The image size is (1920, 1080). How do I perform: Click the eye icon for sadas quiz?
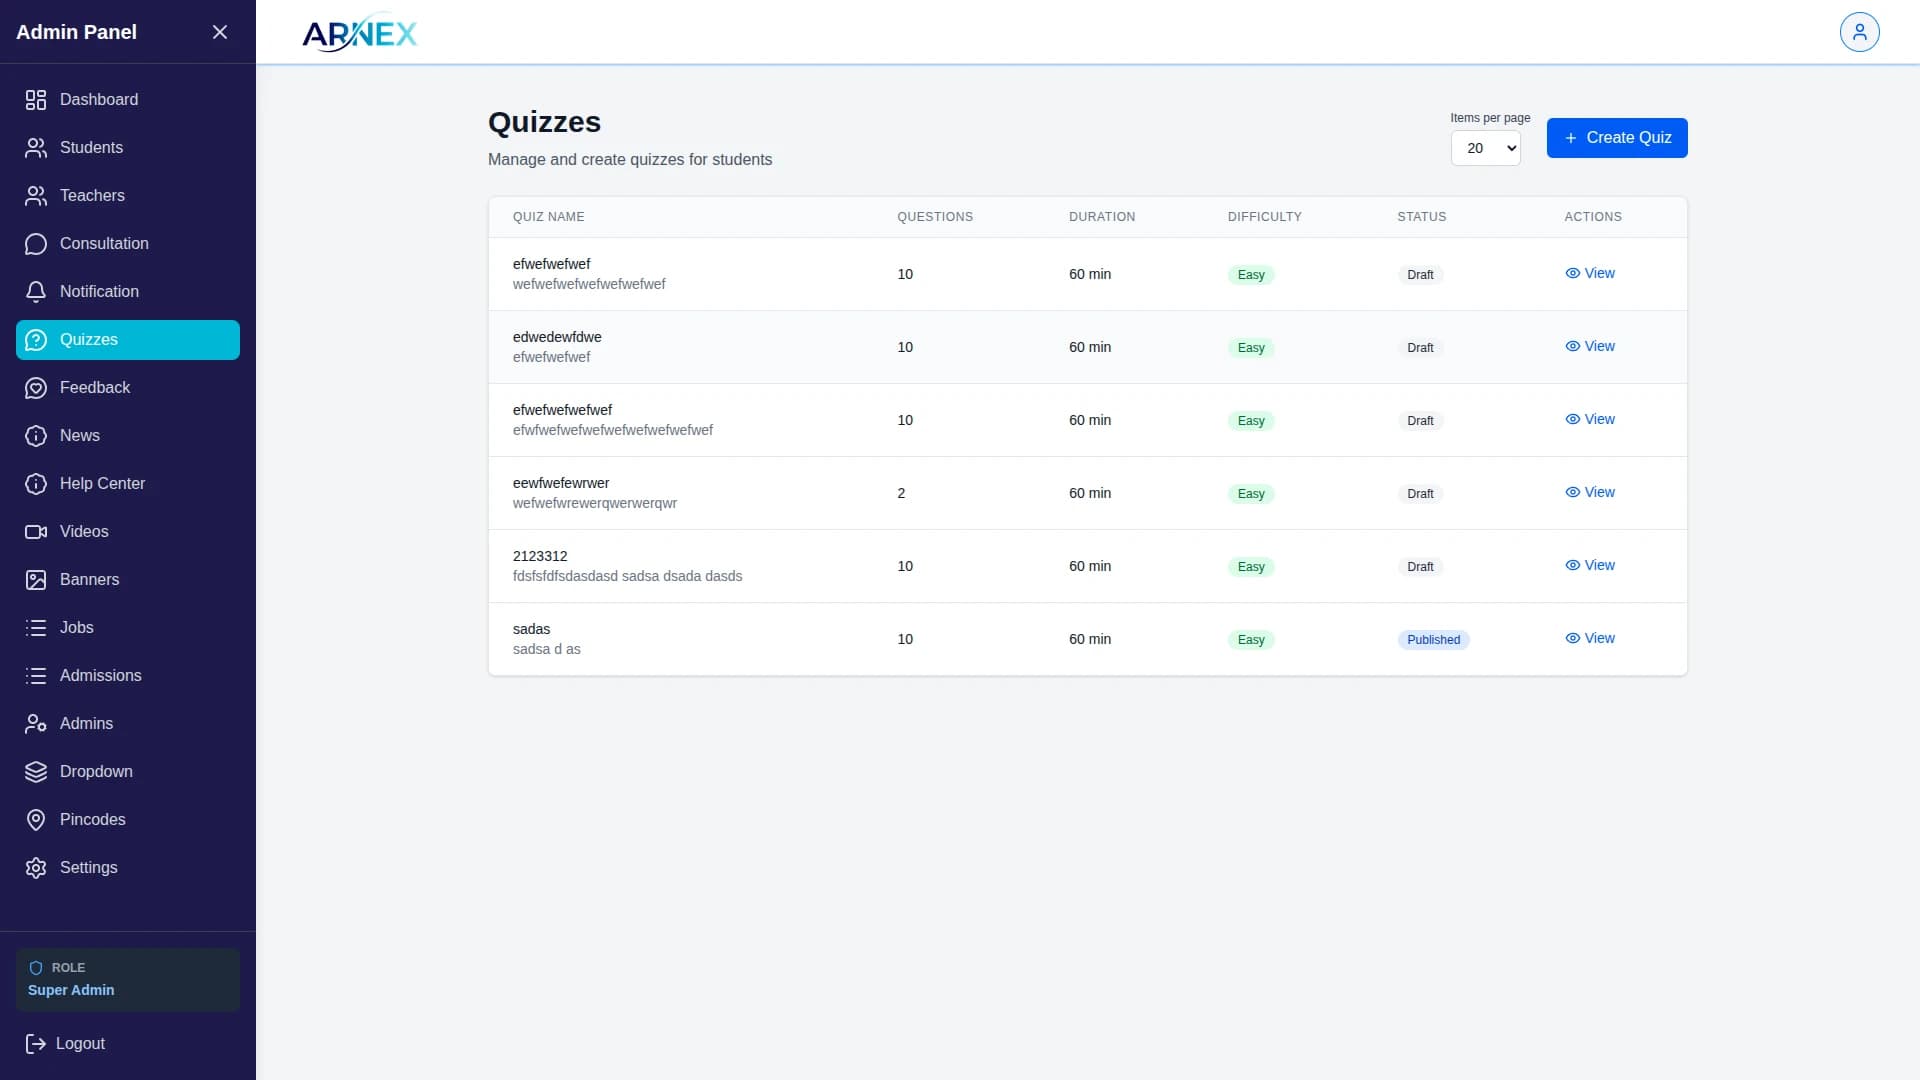click(x=1572, y=638)
